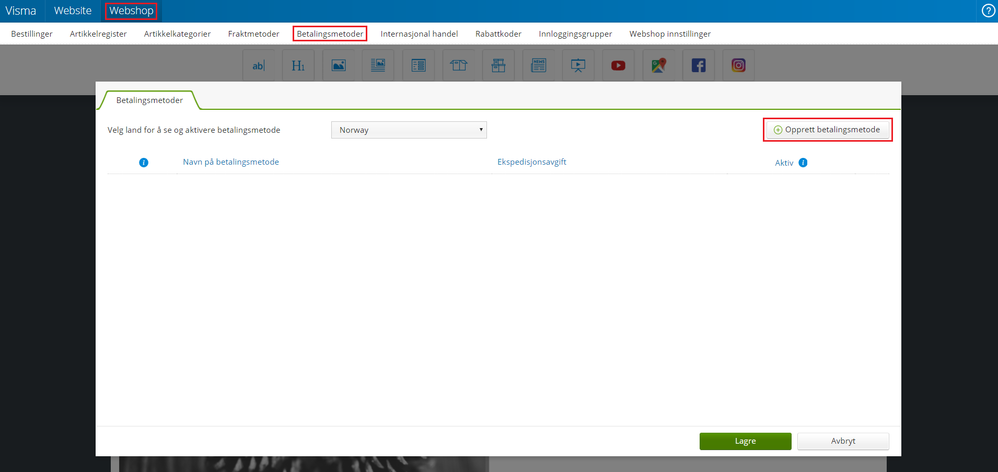Open the Visma top menu

[x=20, y=11]
